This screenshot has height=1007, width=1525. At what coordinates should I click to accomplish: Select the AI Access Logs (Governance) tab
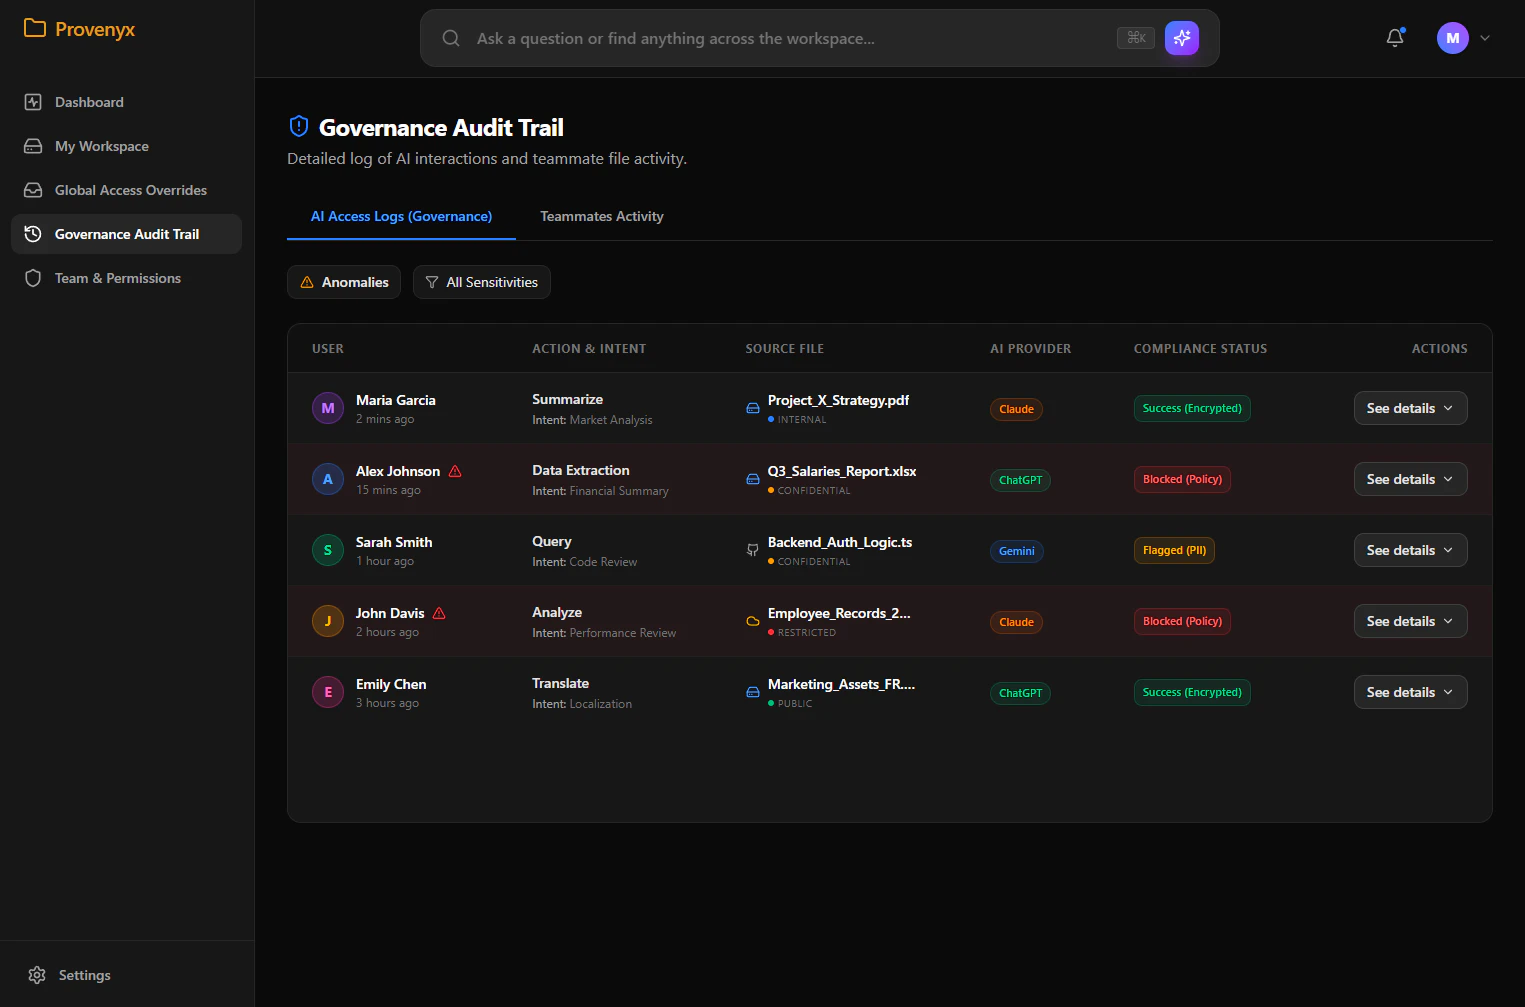(x=401, y=216)
